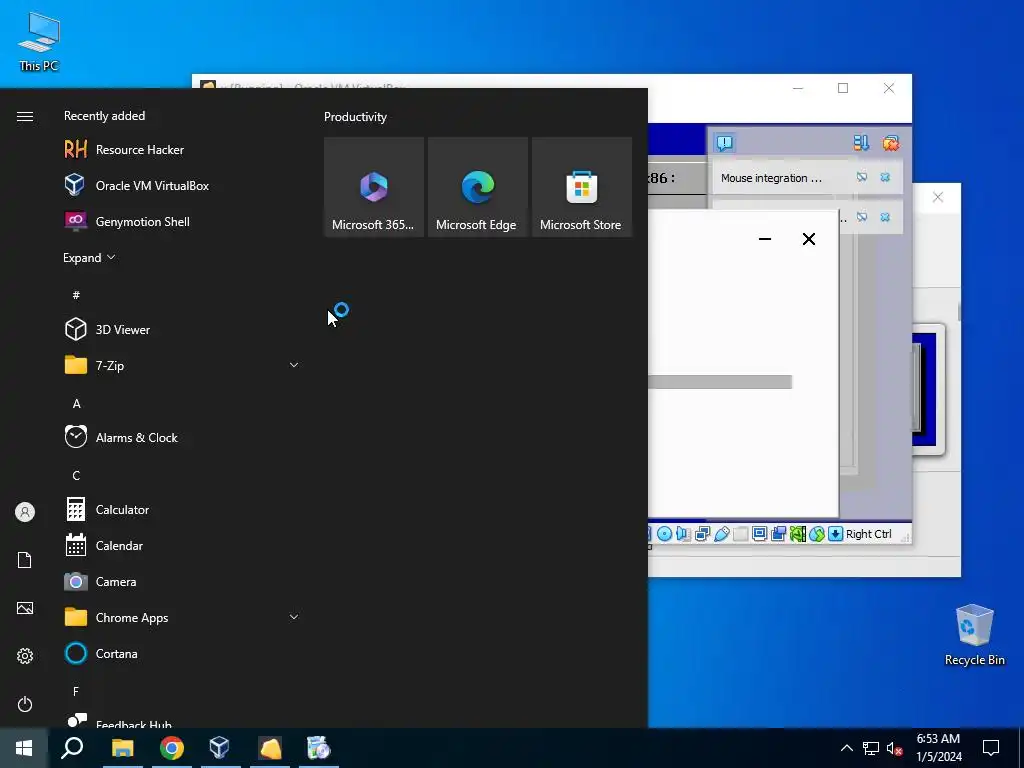The height and width of the screenshot is (768, 1024).
Task: Delete all VirtualBox notifications icon
Action: pyautogui.click(x=891, y=142)
